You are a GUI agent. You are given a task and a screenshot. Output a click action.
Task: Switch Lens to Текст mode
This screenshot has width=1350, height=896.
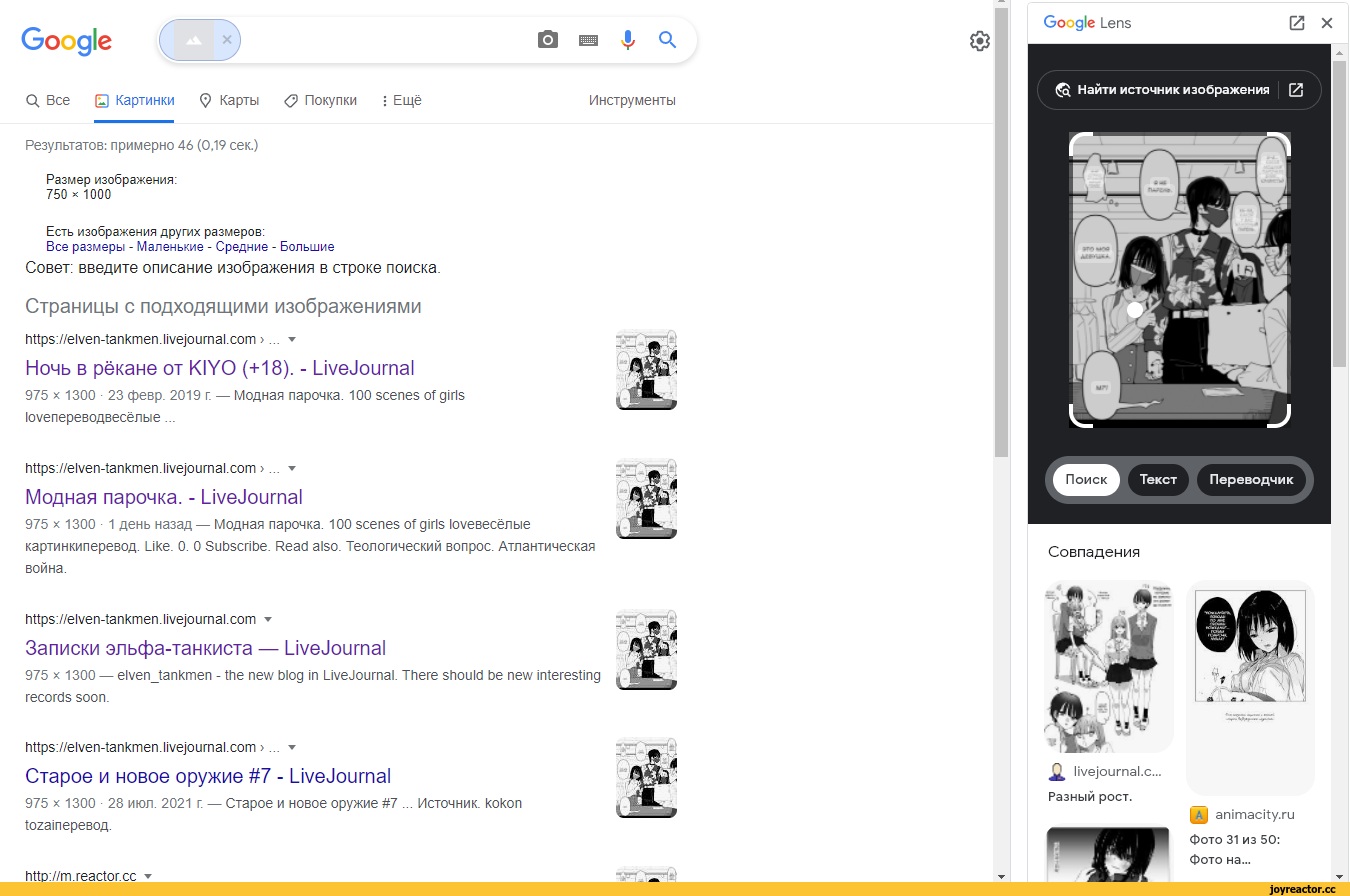[1158, 479]
